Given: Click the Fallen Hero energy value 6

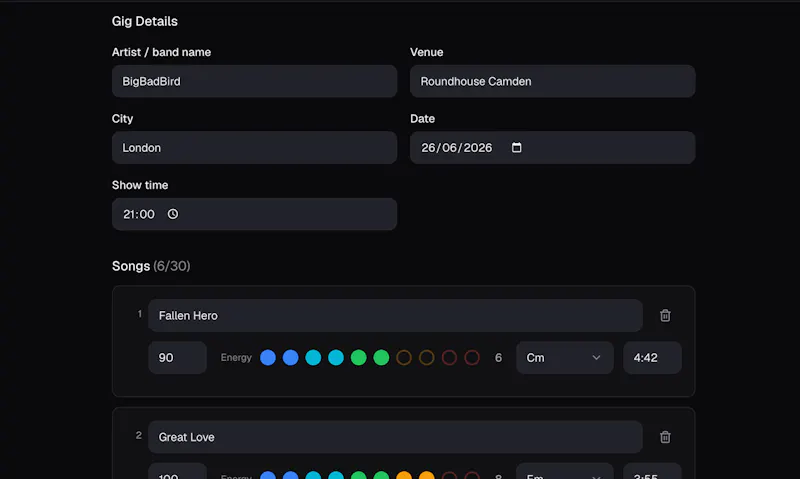Looking at the screenshot, I should [x=498, y=358].
